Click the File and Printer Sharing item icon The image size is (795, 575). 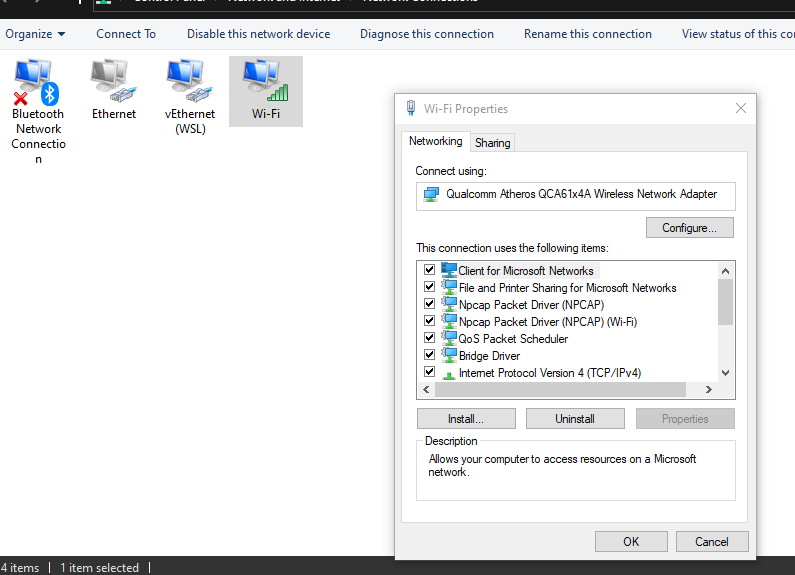point(449,287)
